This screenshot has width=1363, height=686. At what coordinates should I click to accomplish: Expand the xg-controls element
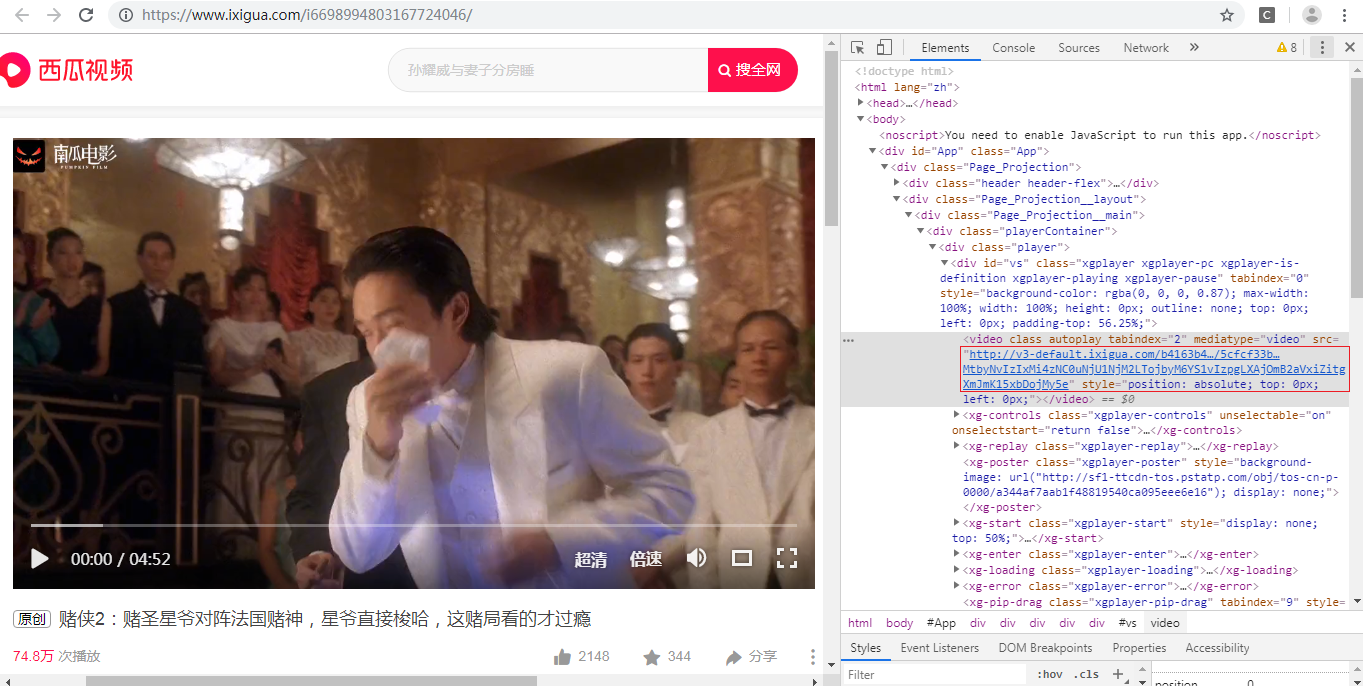tap(957, 415)
